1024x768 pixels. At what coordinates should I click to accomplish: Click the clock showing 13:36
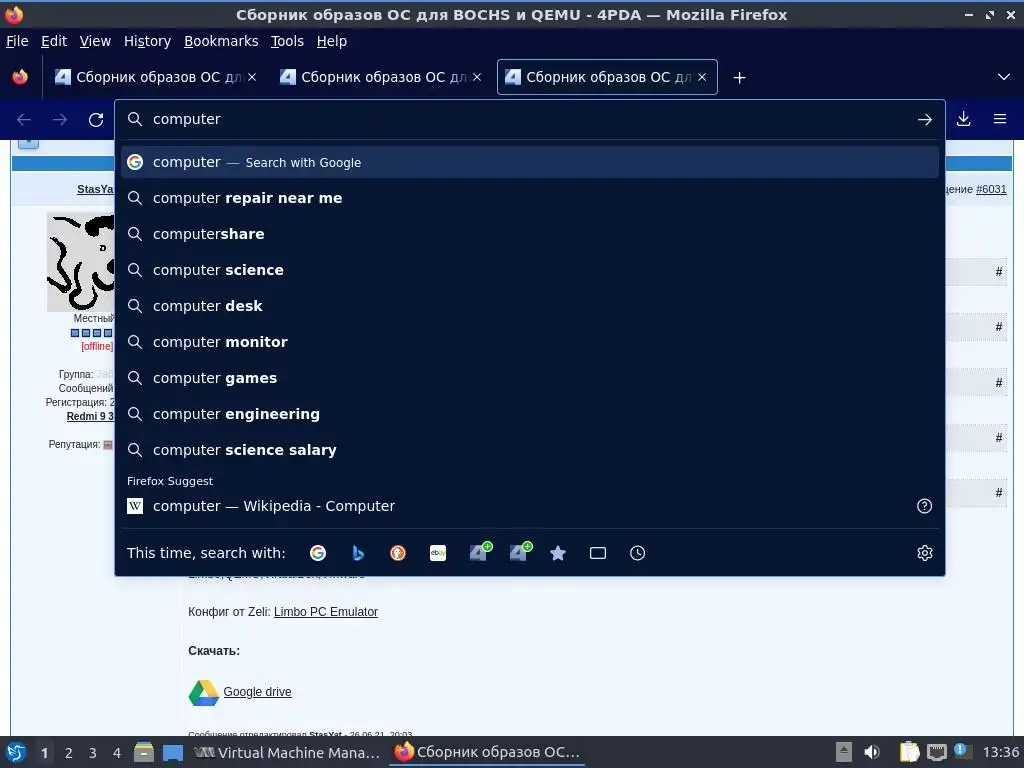(1000, 752)
